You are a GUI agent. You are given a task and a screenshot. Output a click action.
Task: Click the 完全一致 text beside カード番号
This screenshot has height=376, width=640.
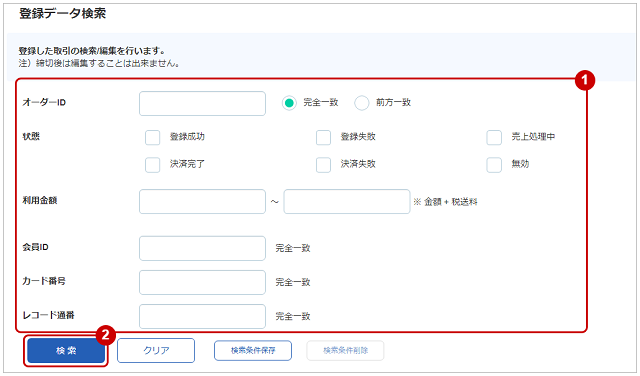(293, 282)
